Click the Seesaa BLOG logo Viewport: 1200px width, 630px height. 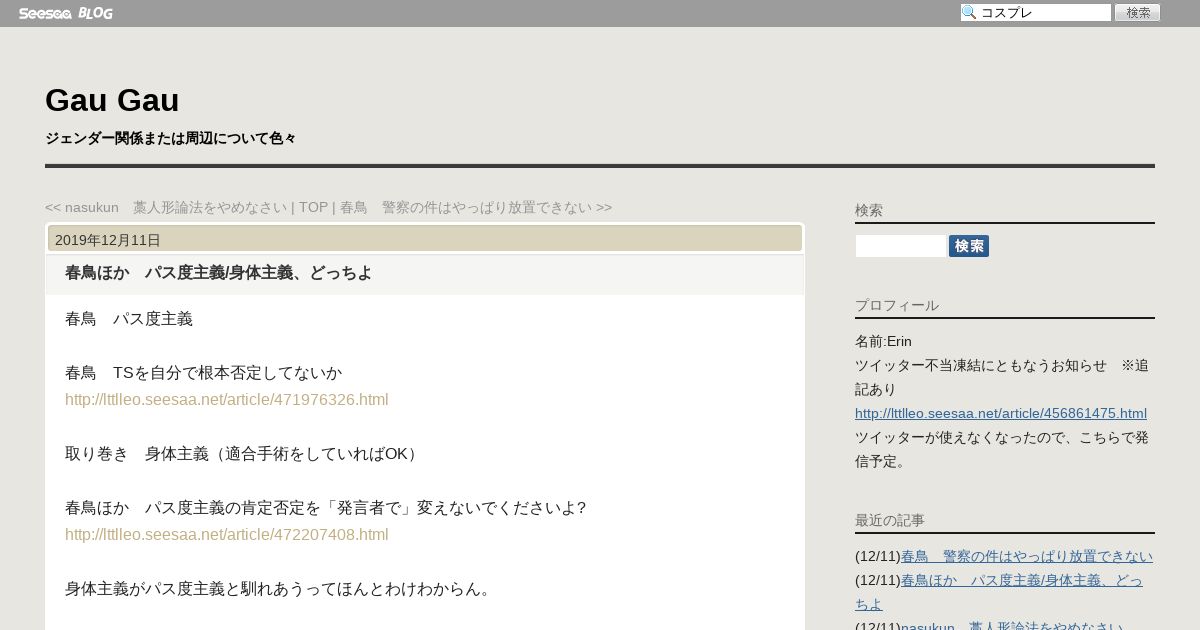tap(66, 13)
